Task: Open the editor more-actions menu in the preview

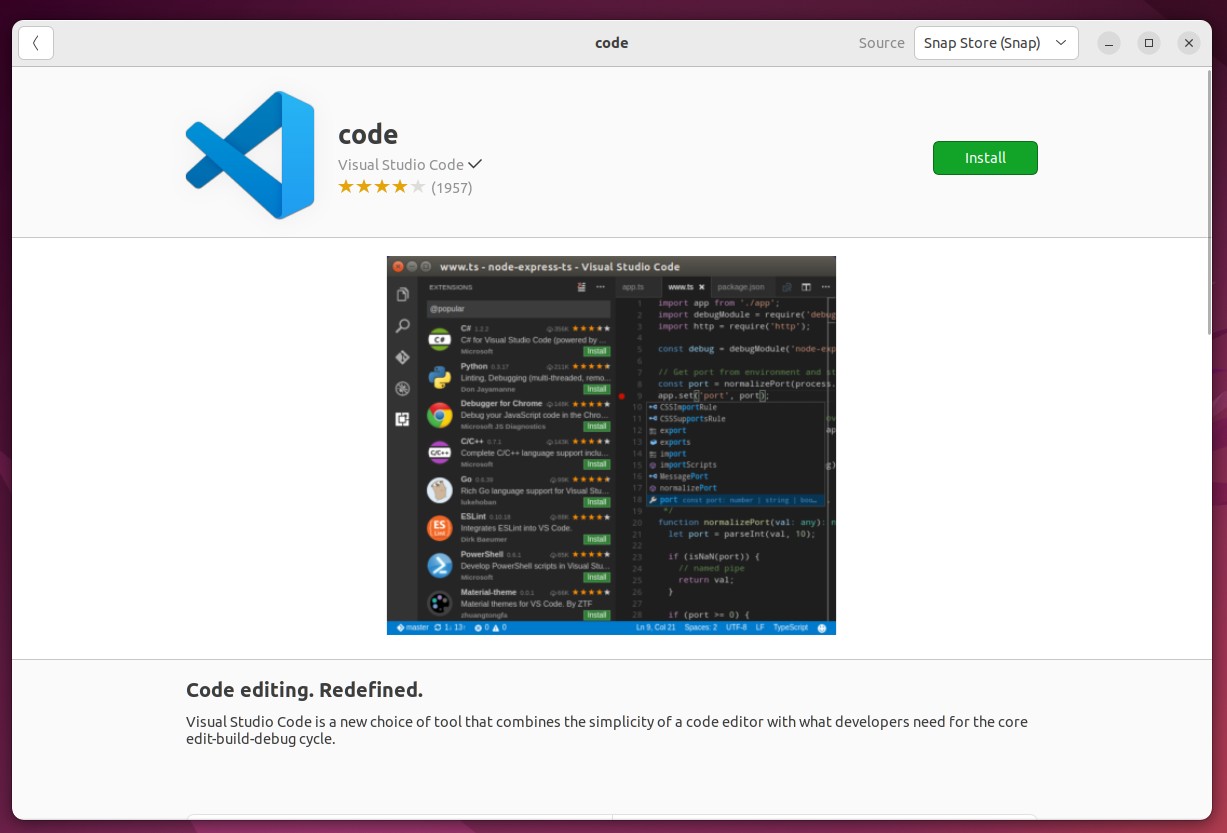Action: (x=825, y=287)
